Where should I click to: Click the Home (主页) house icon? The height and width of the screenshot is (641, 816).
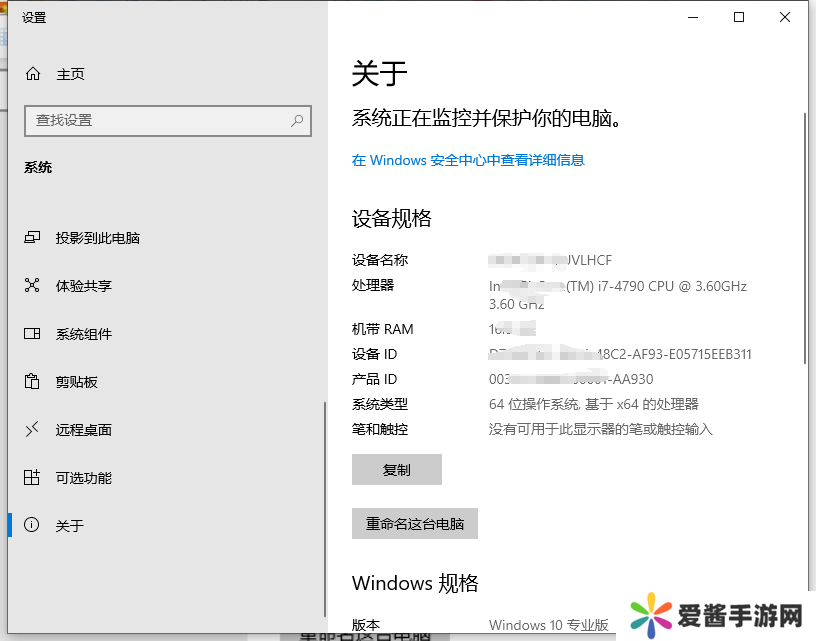coord(33,74)
